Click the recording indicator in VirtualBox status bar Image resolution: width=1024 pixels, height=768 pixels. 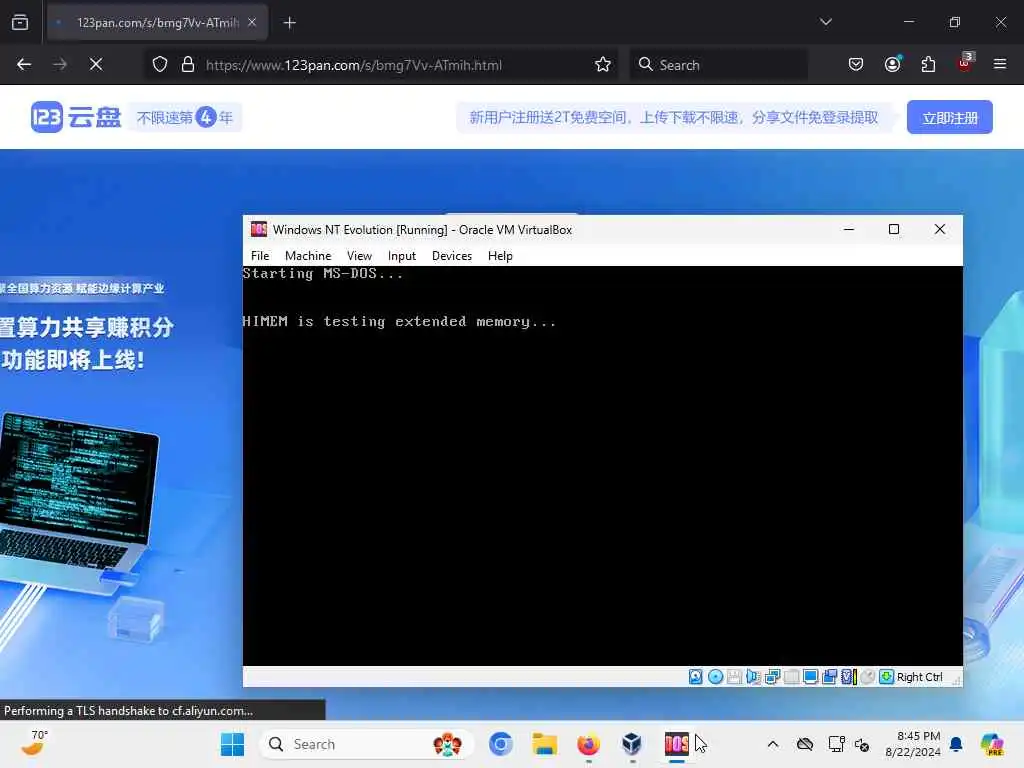(867, 677)
